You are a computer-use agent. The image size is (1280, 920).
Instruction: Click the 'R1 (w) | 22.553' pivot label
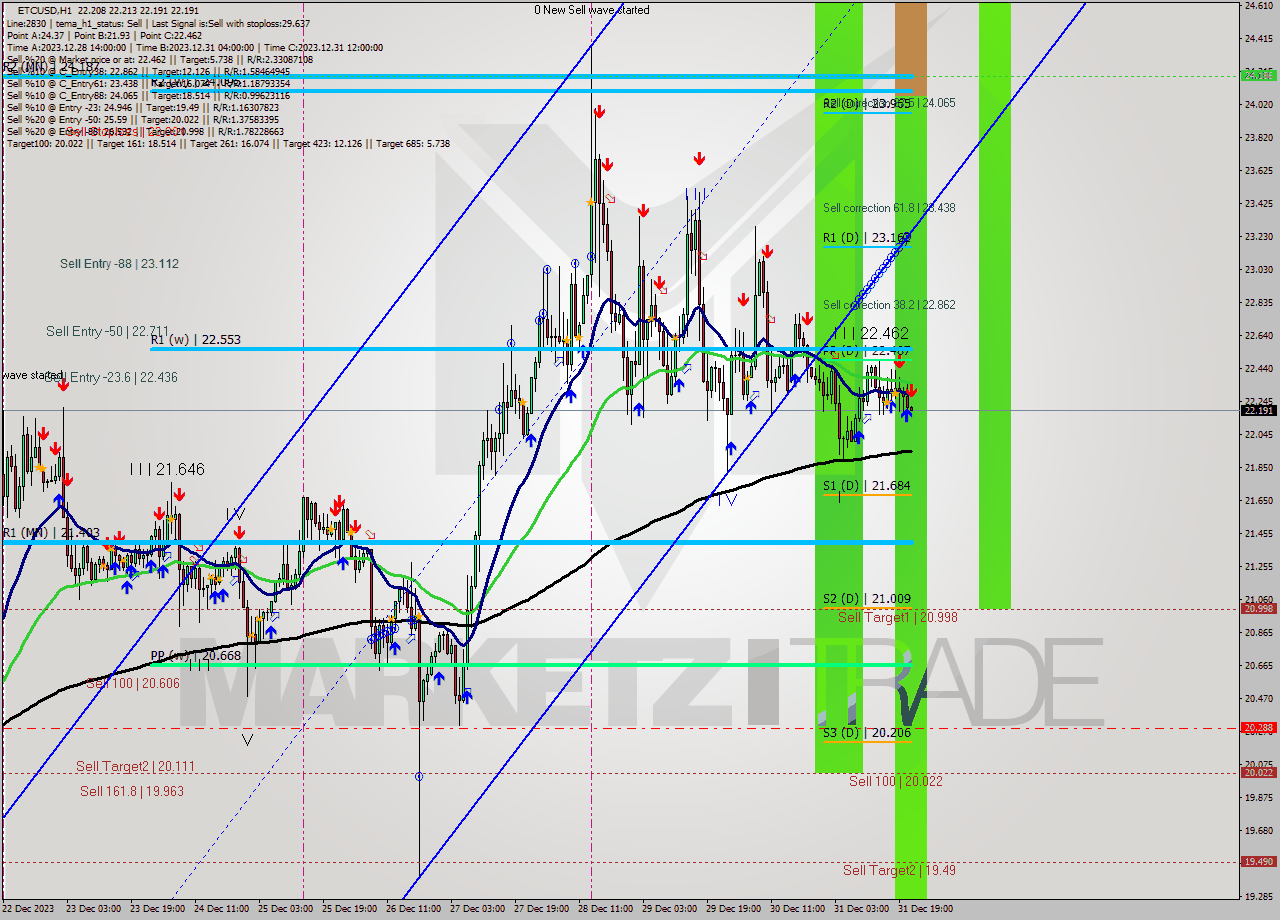(x=196, y=340)
